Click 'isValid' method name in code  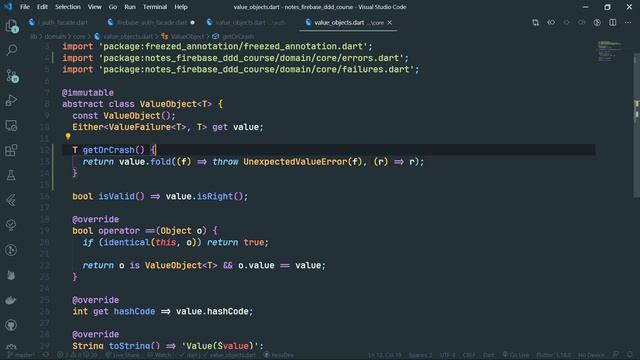pyautogui.click(x=116, y=196)
